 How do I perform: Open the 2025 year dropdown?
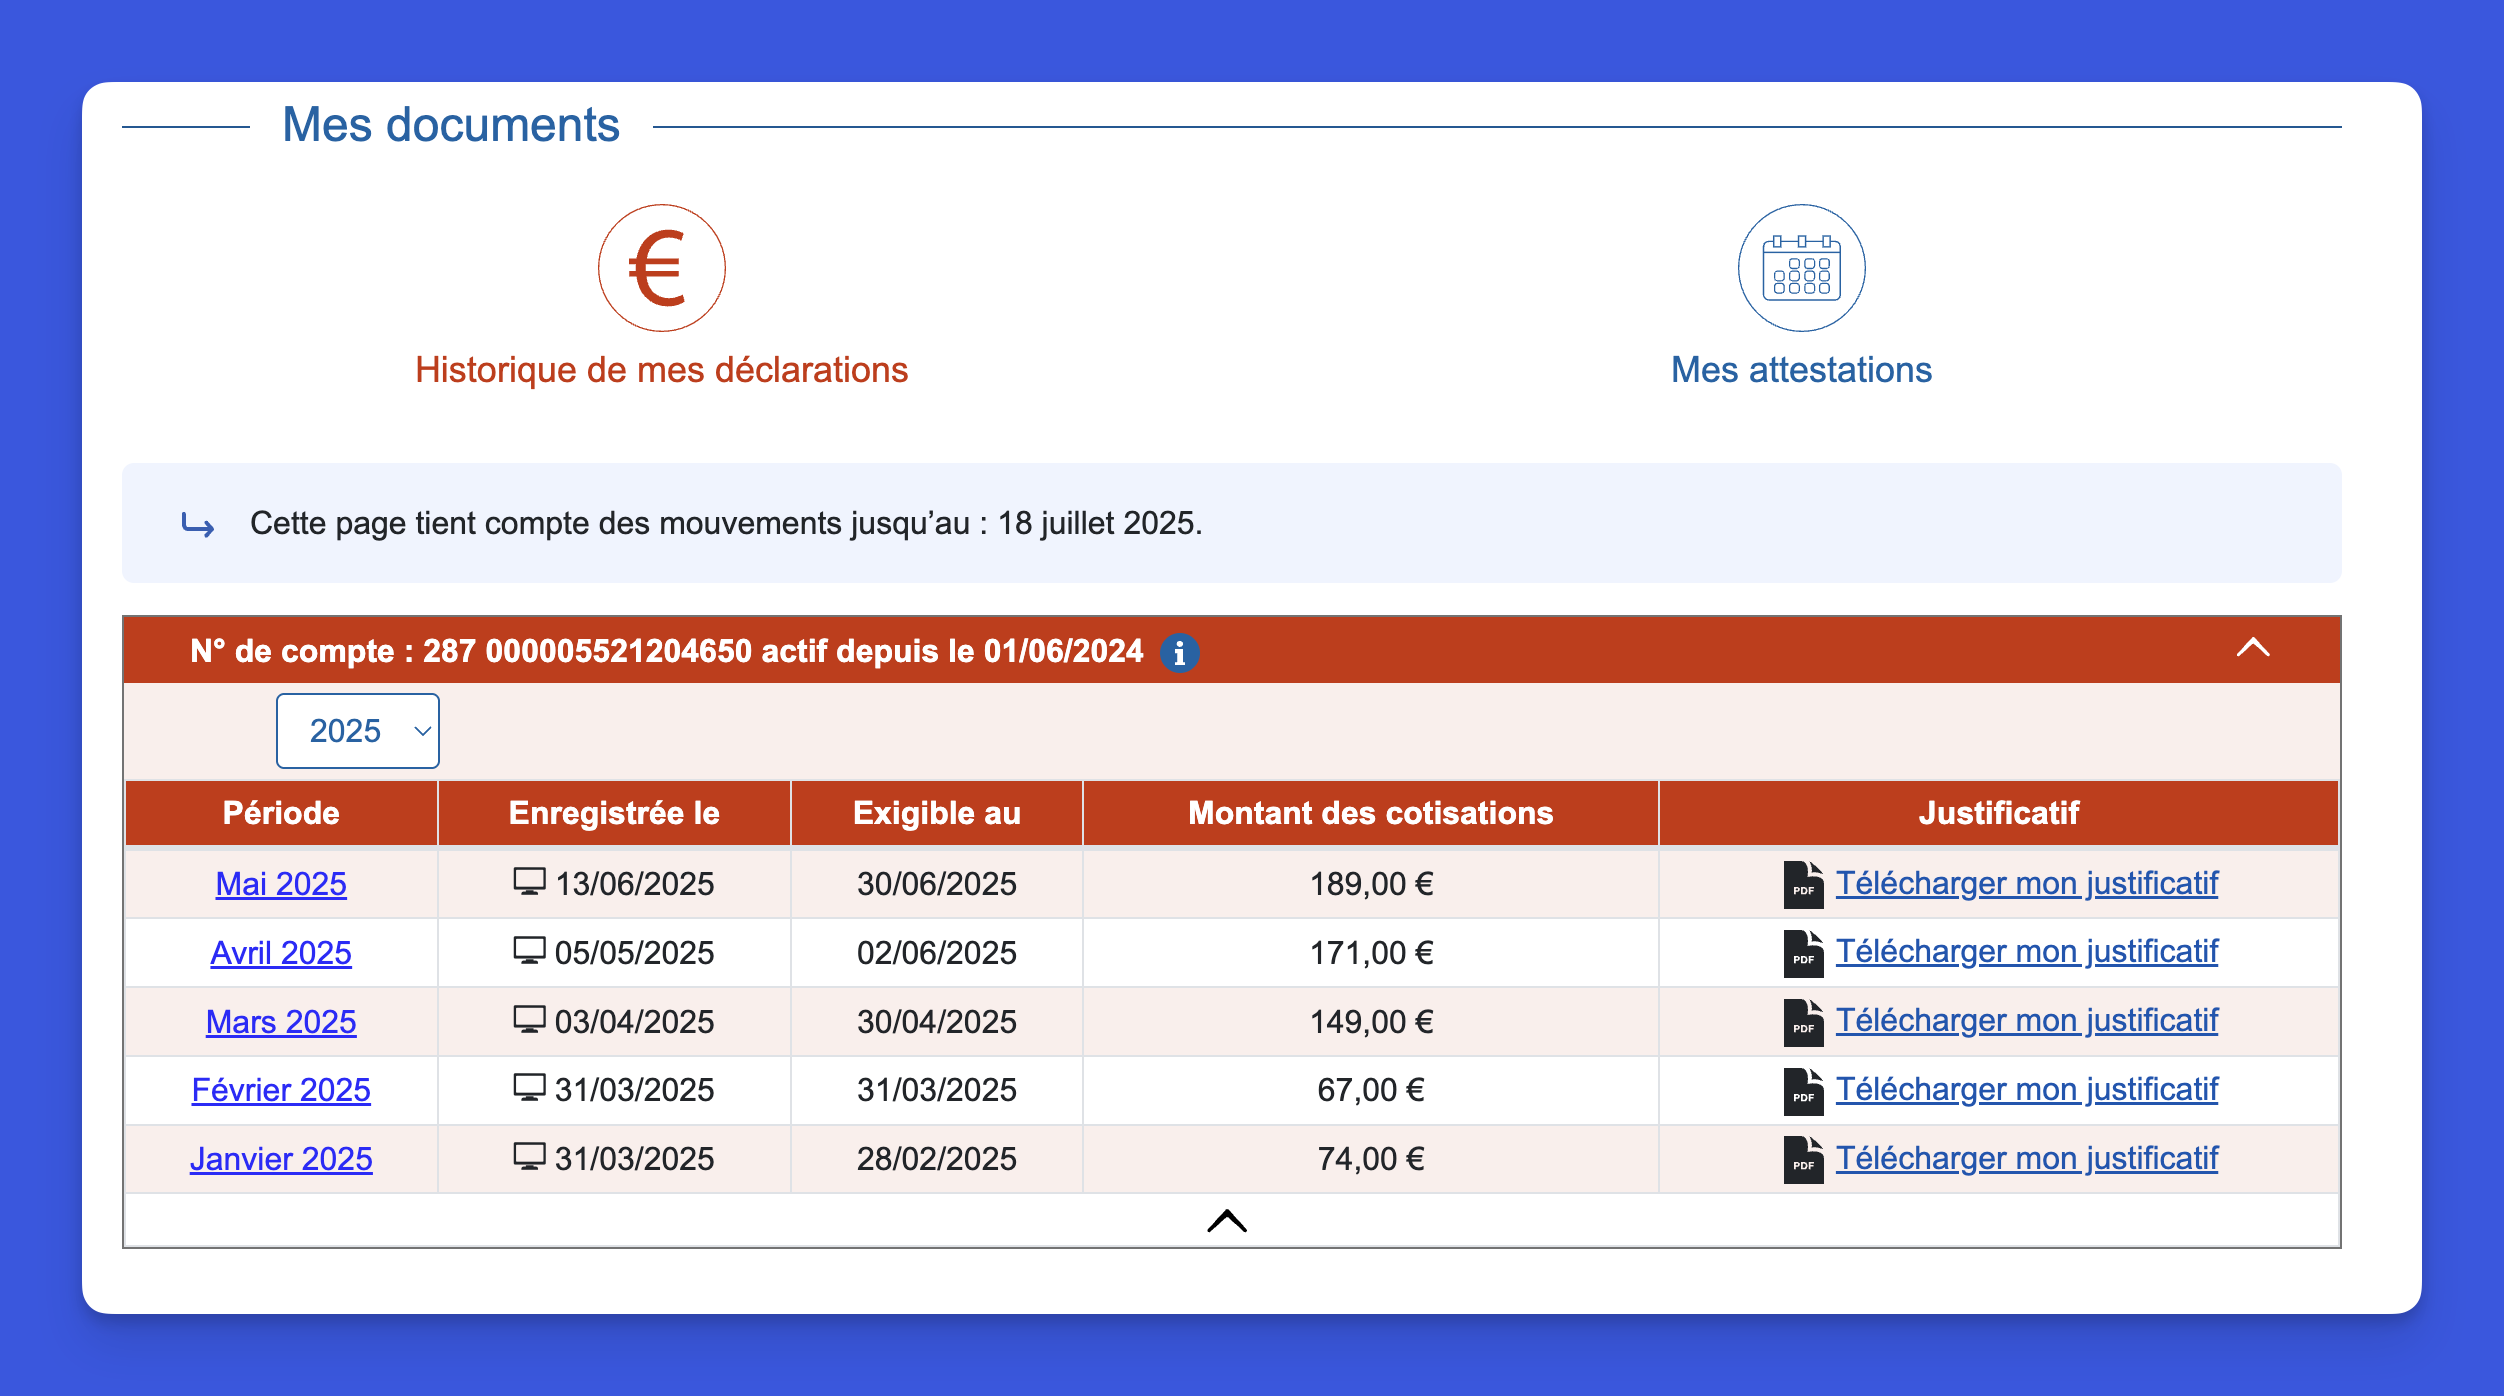click(x=357, y=731)
